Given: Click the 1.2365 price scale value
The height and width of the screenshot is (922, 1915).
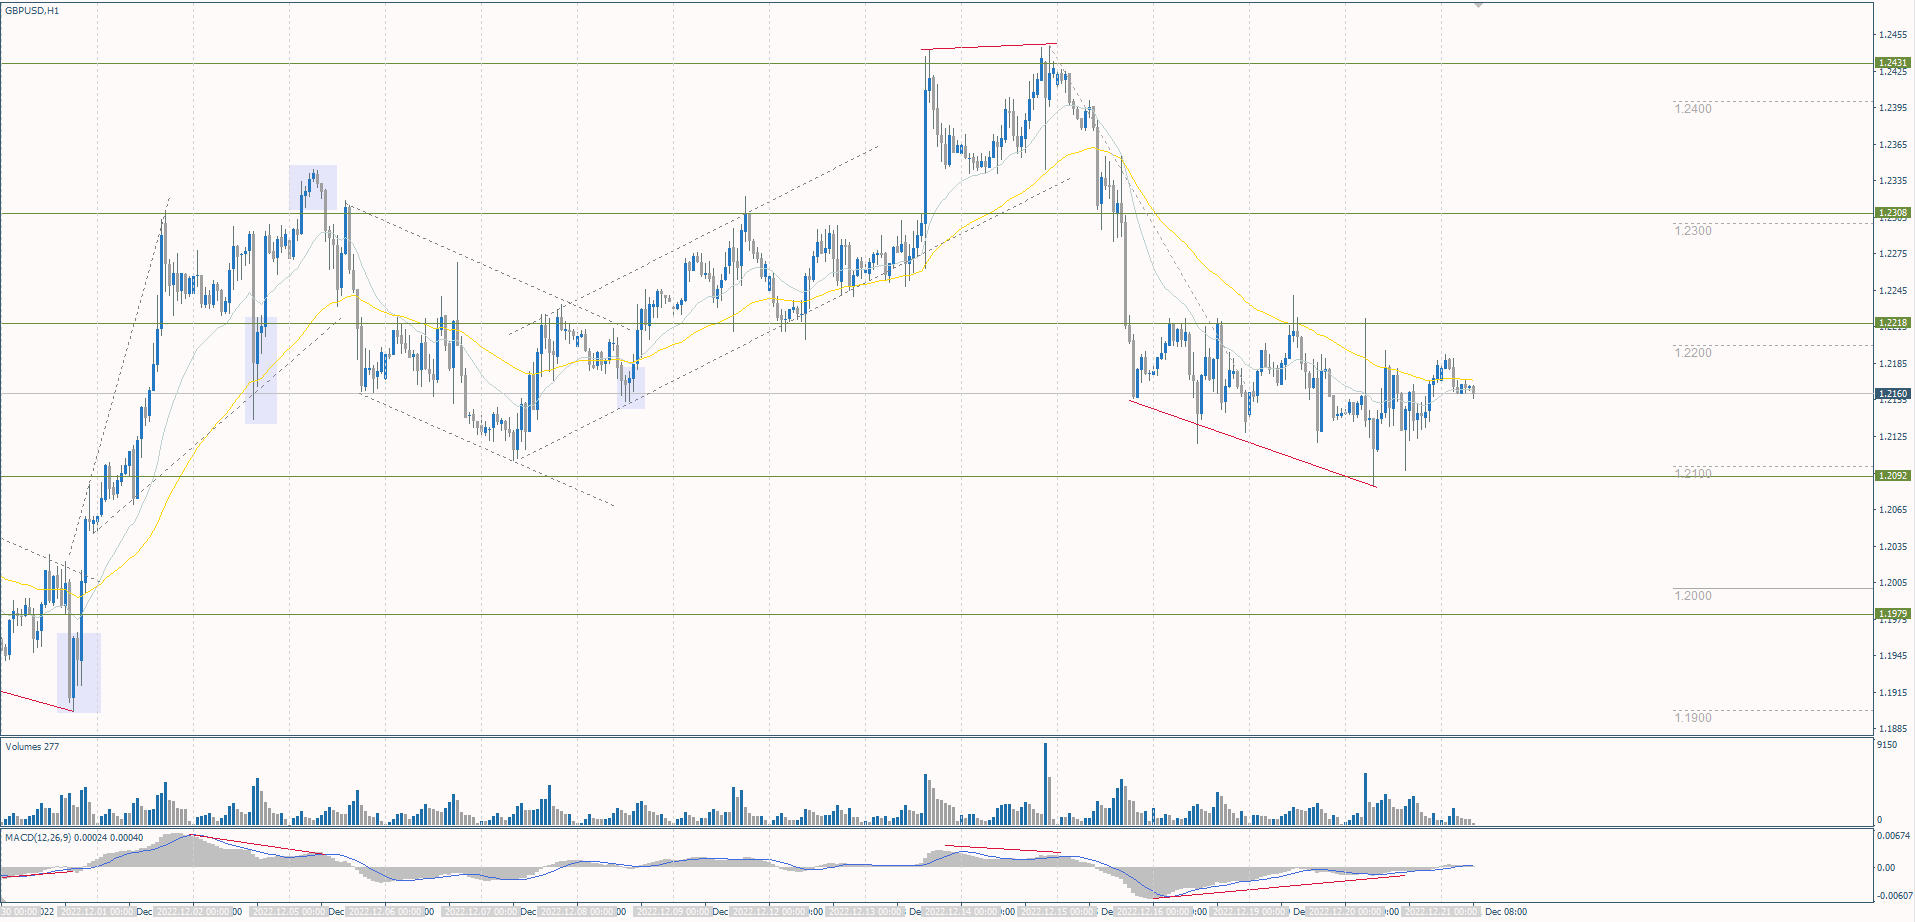Looking at the screenshot, I should point(1892,145).
